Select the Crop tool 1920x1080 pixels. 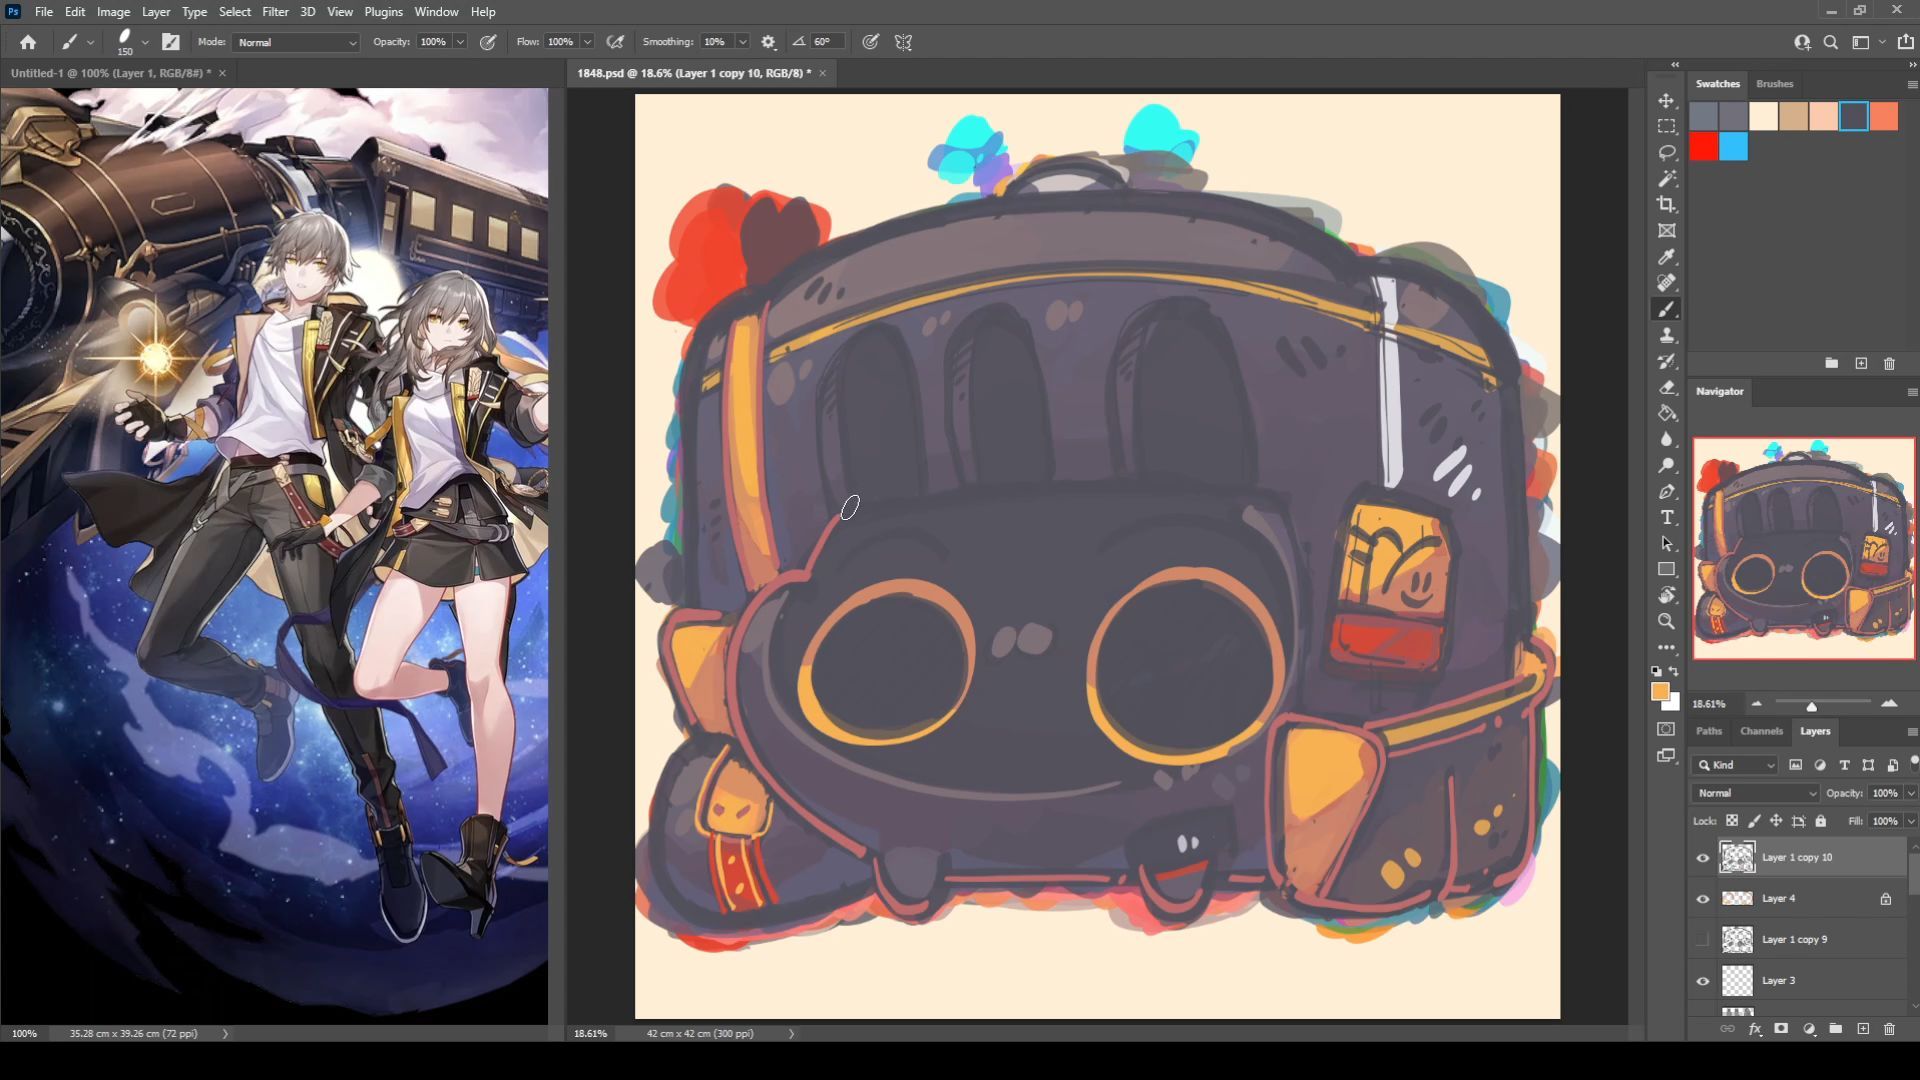[x=1666, y=205]
